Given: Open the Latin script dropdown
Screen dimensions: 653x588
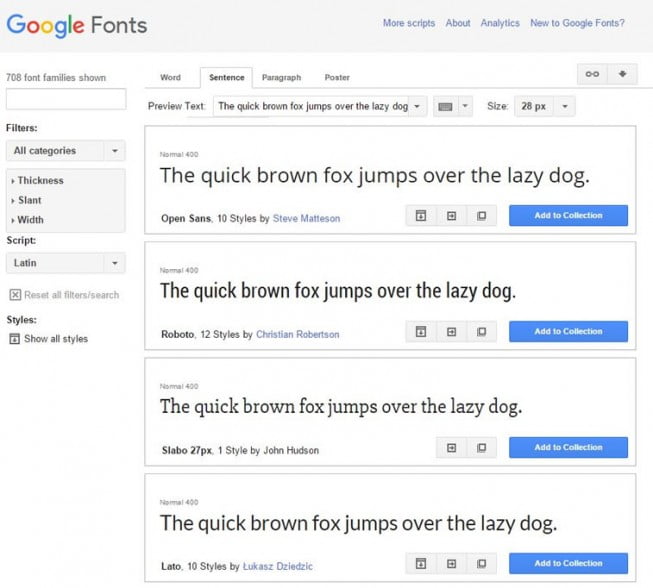Looking at the screenshot, I should pyautogui.click(x=65, y=263).
